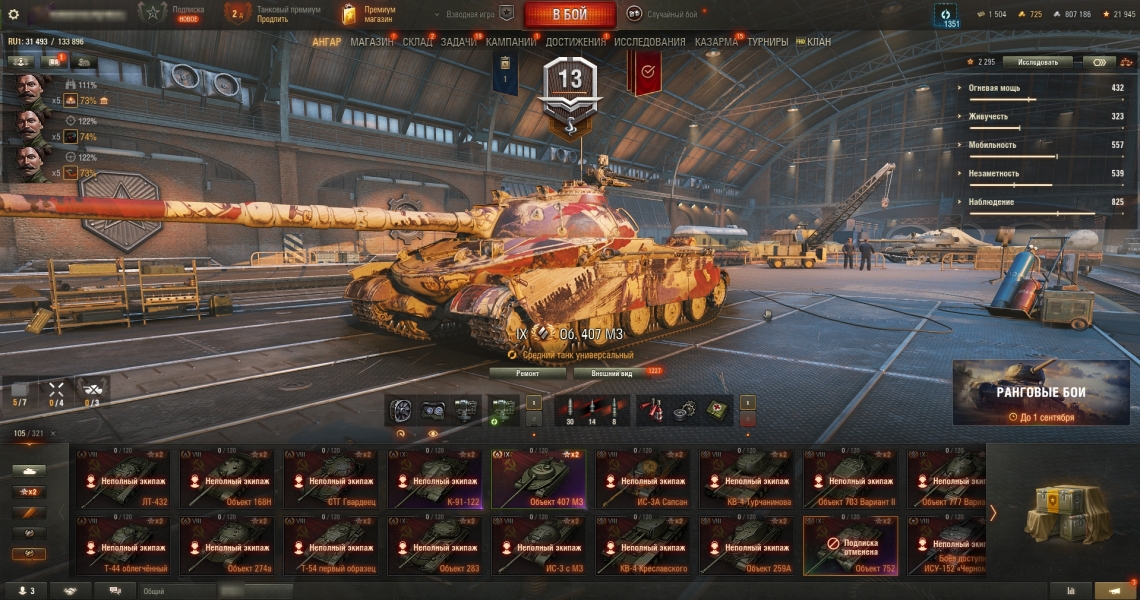The height and width of the screenshot is (600, 1140).
Task: Click the crew books icon with notification badge
Action: pyautogui.click(x=55, y=62)
